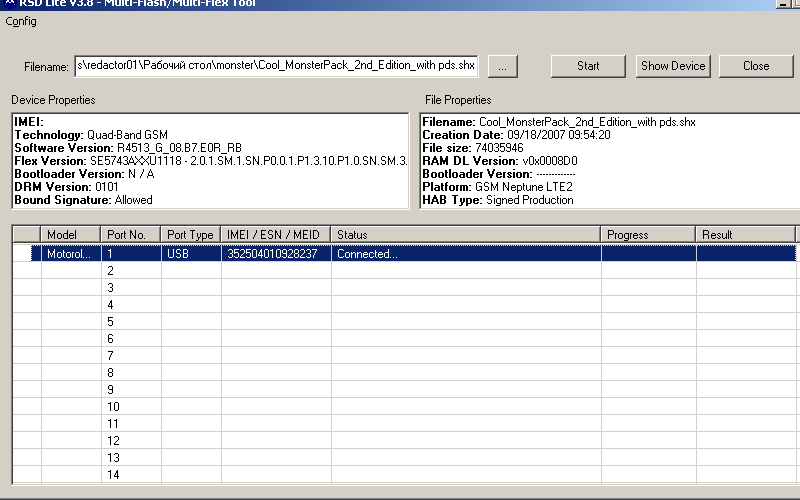
Task: Select port number 8 row
Action: tap(403, 372)
